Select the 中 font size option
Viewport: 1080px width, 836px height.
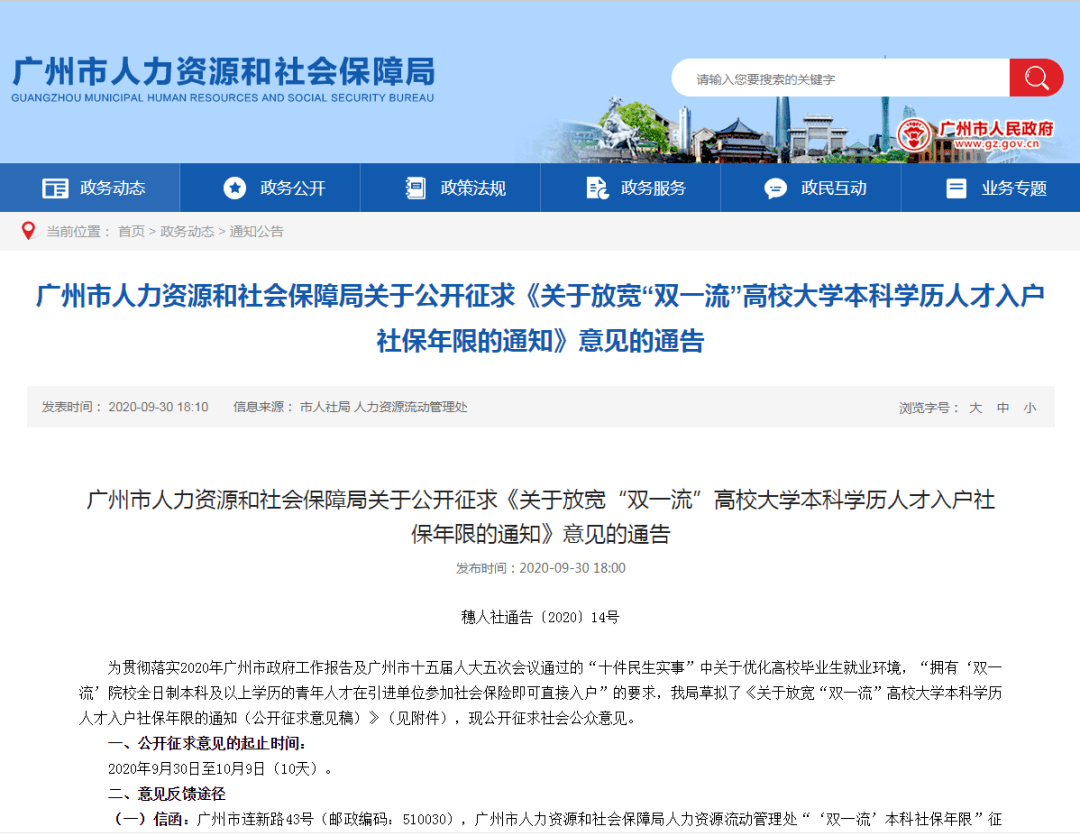tap(1003, 407)
